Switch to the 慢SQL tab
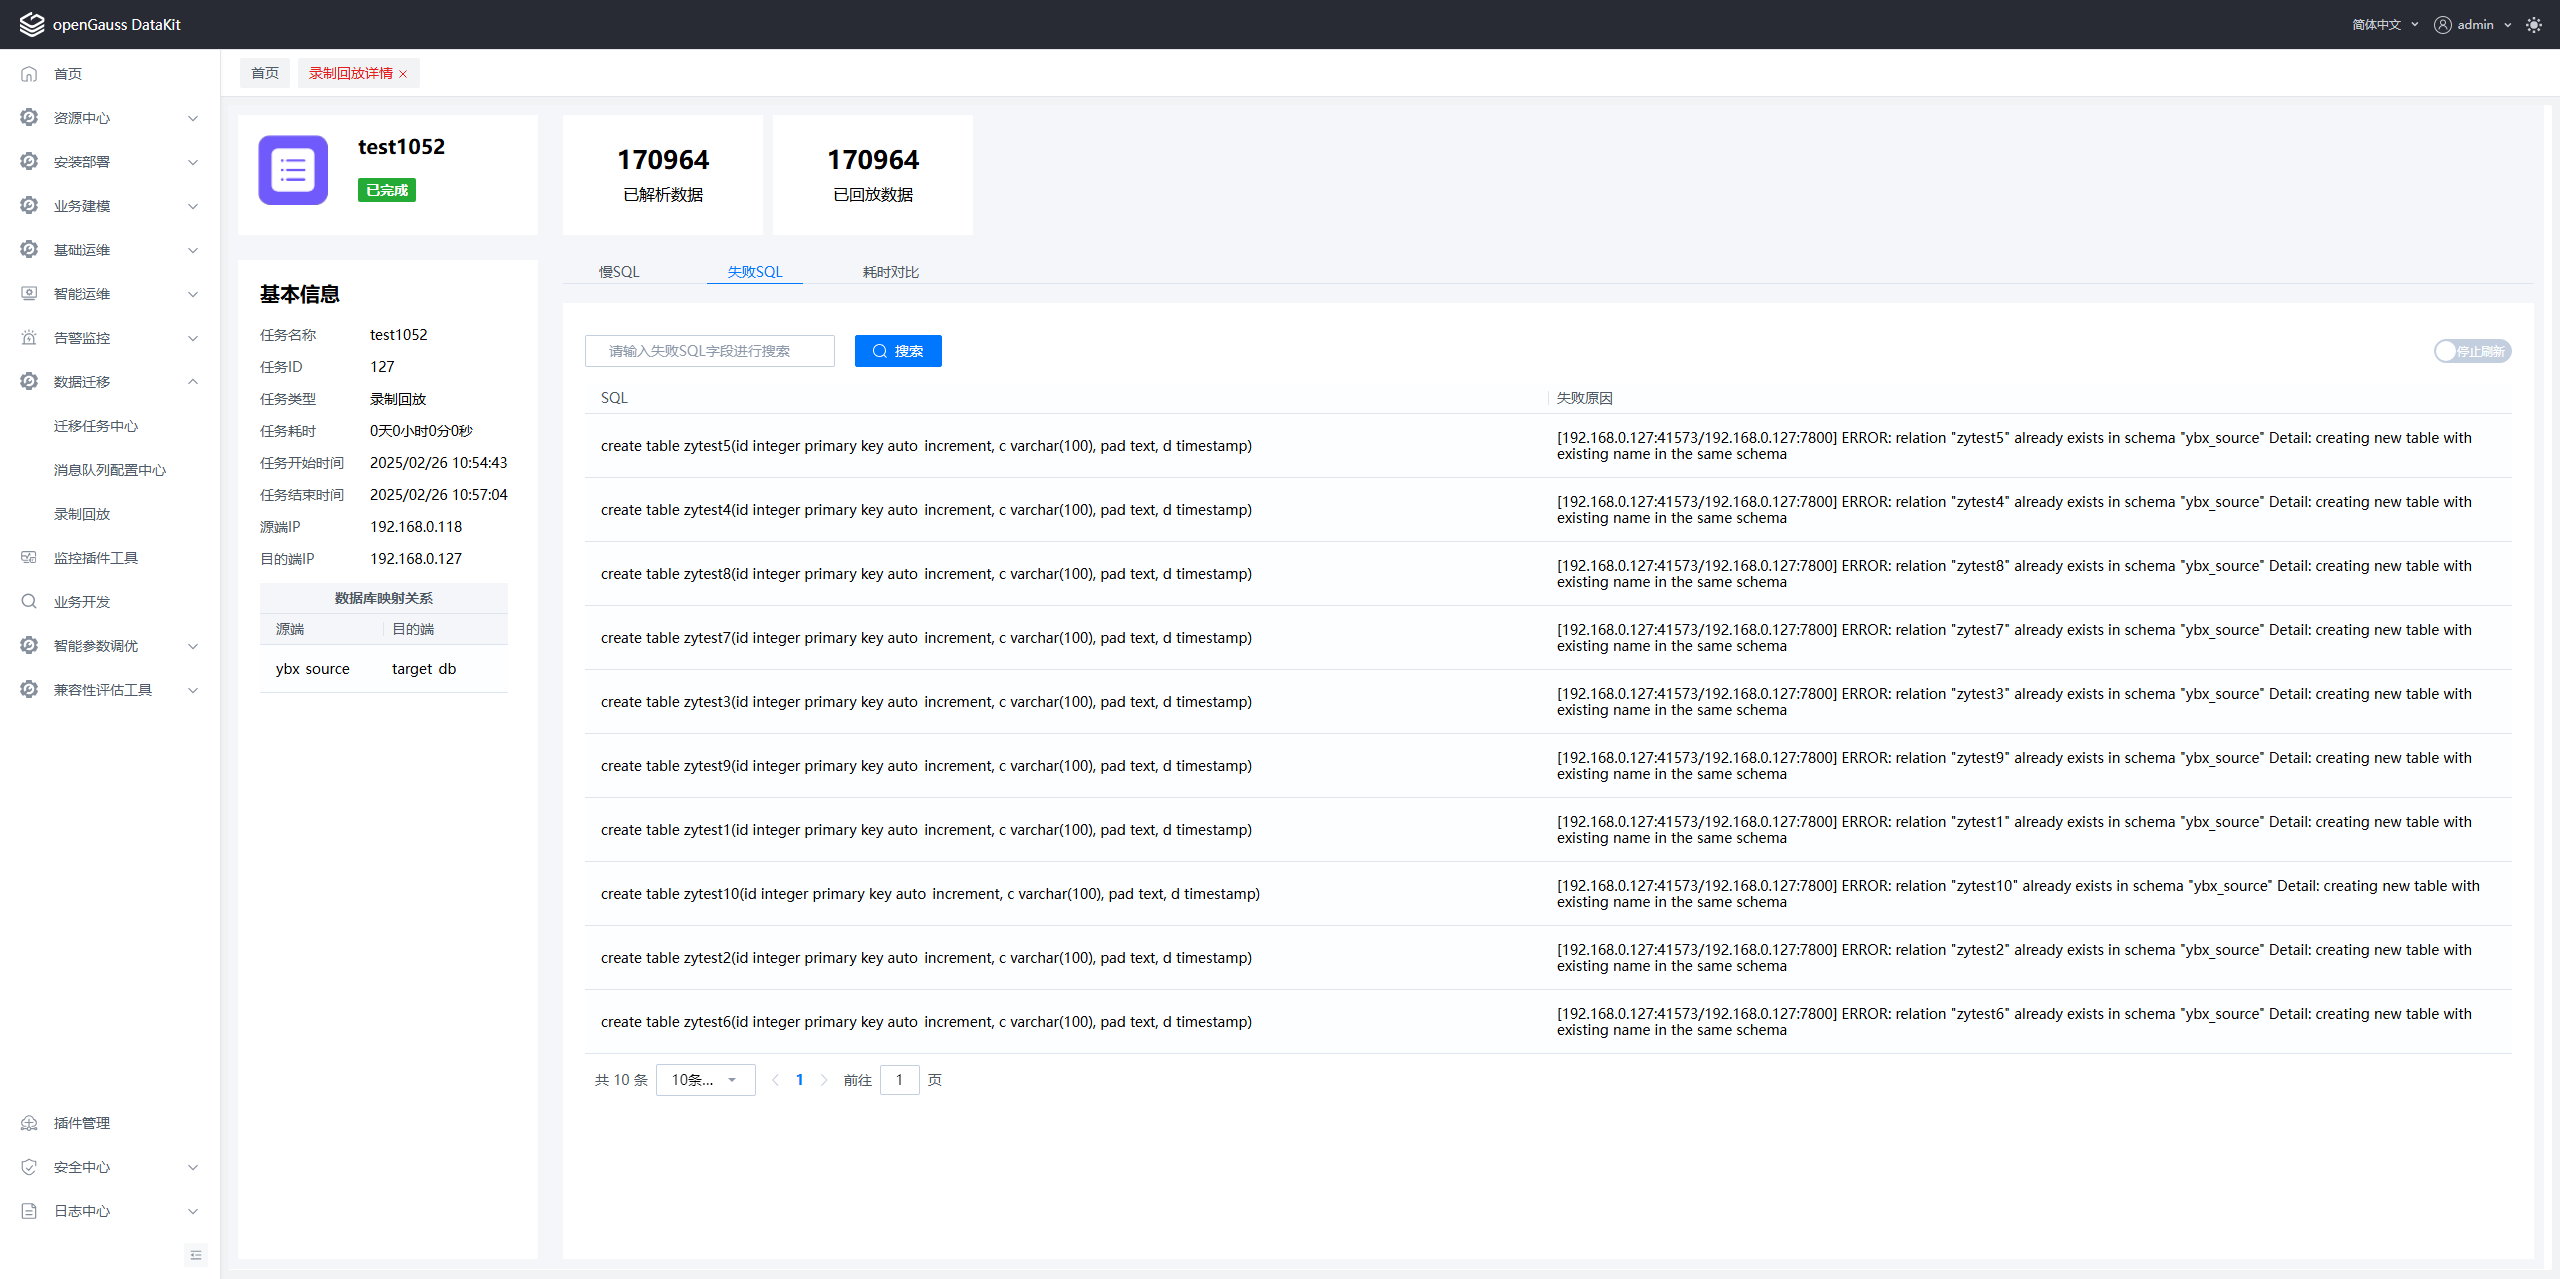 (619, 272)
